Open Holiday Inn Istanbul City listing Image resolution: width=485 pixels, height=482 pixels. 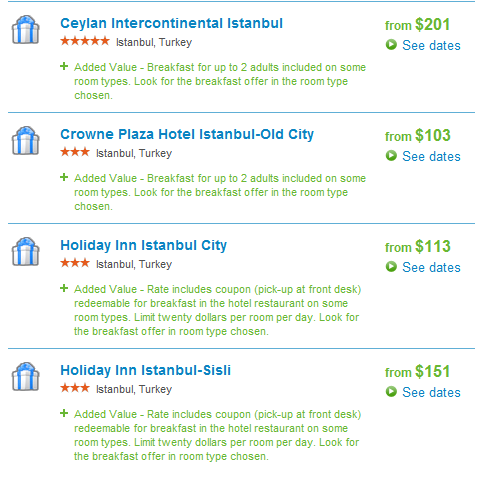(x=144, y=246)
